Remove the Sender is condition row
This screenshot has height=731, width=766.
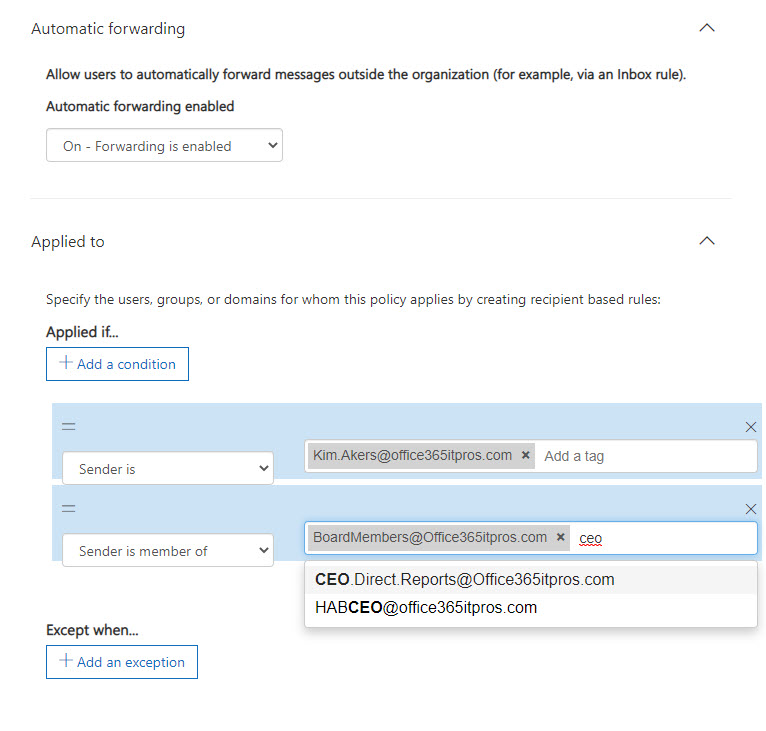[x=751, y=427]
